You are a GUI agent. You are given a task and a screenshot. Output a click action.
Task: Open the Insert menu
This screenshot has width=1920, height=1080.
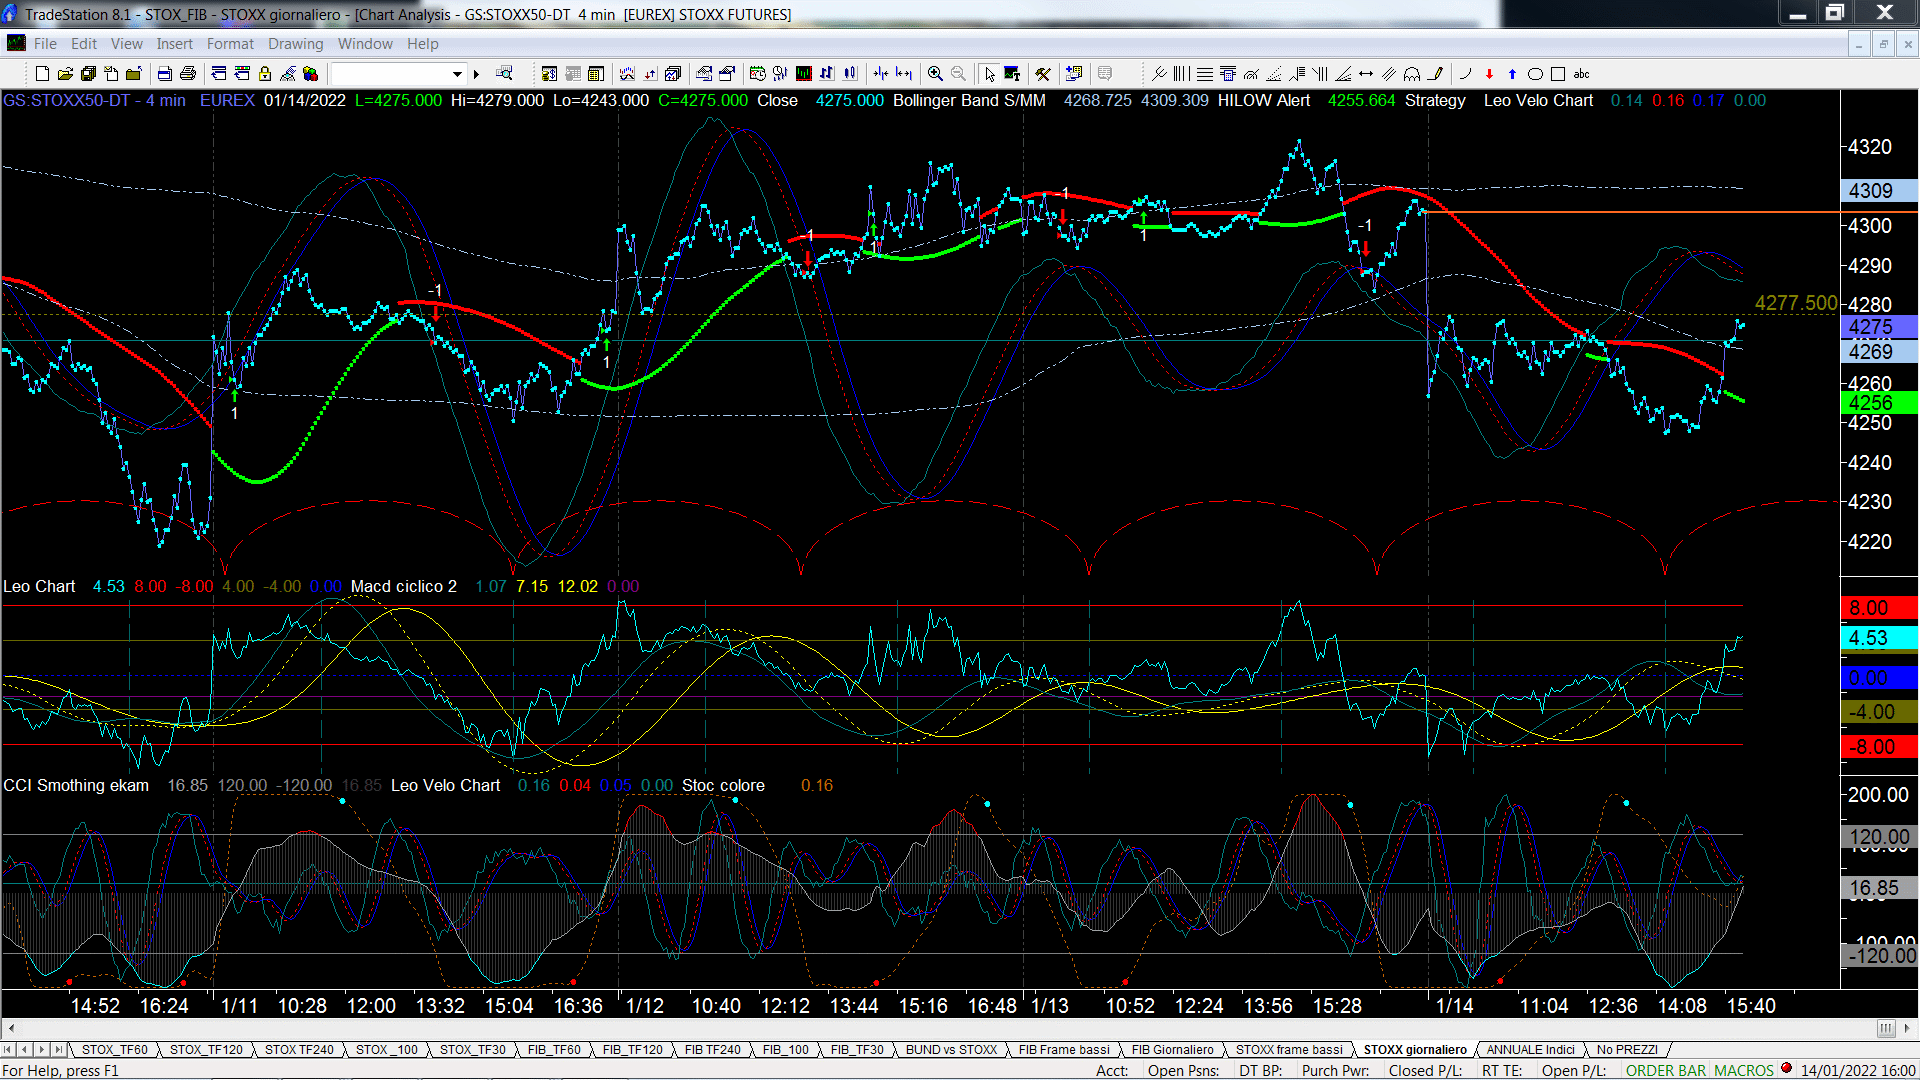[x=174, y=44]
